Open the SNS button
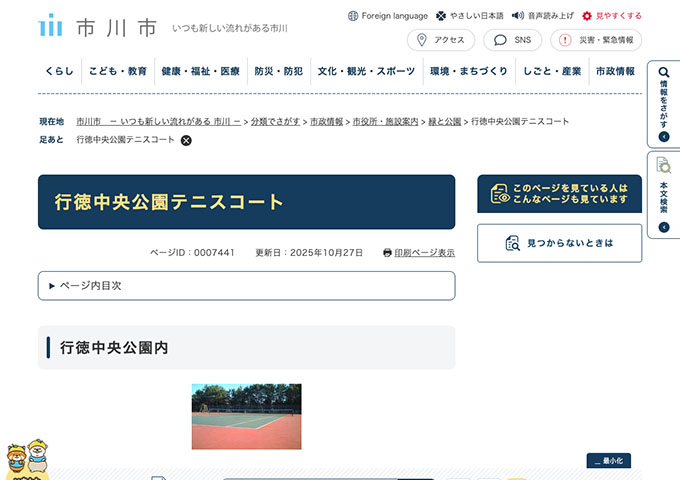The height and width of the screenshot is (480, 680). 513,40
